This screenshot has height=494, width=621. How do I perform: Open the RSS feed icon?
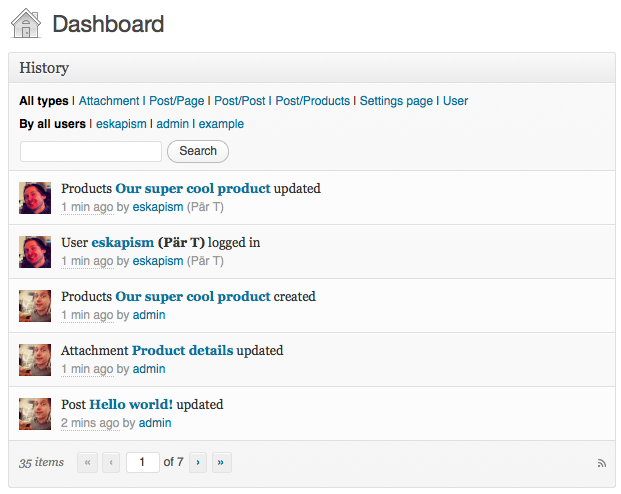[602, 463]
